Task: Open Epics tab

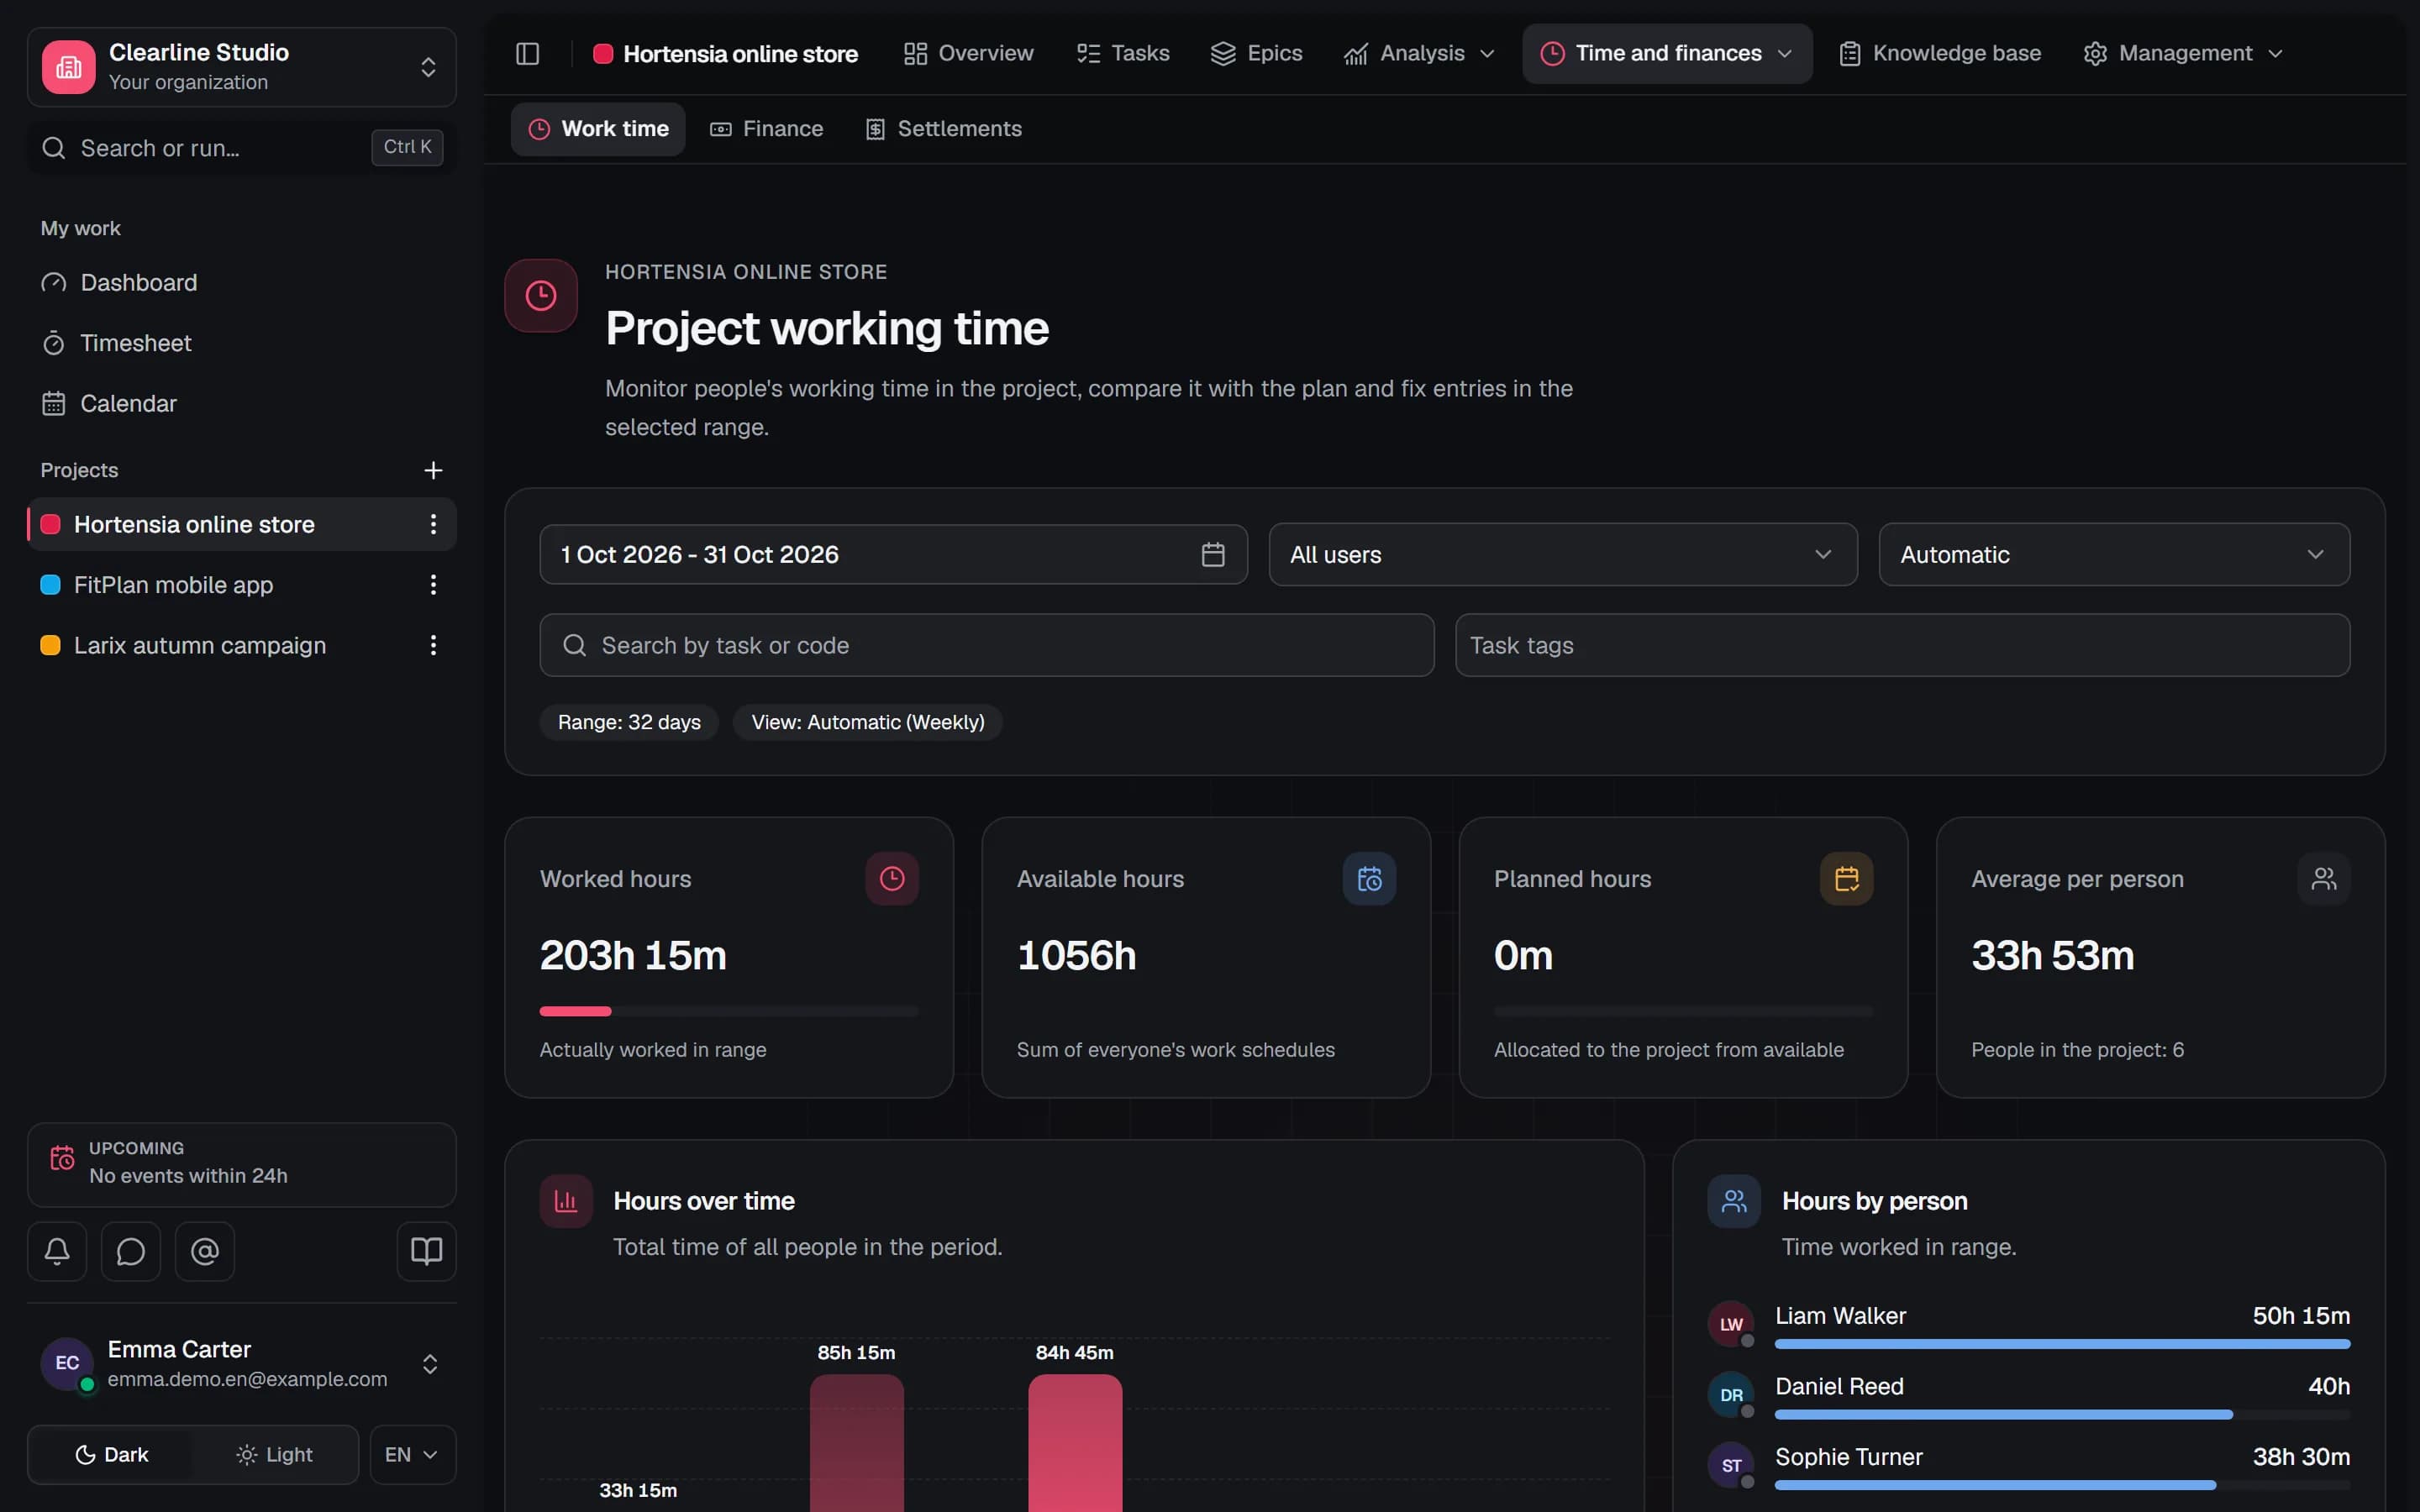Action: (x=1256, y=53)
